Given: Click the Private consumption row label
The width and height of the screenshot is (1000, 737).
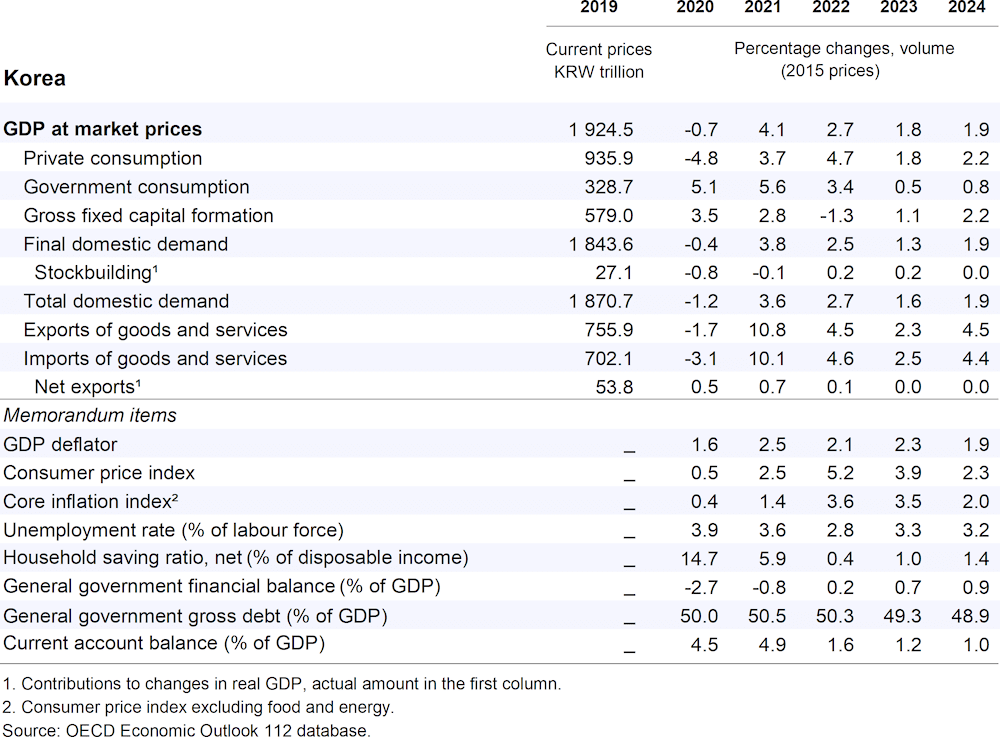Looking at the screenshot, I should click(x=113, y=158).
